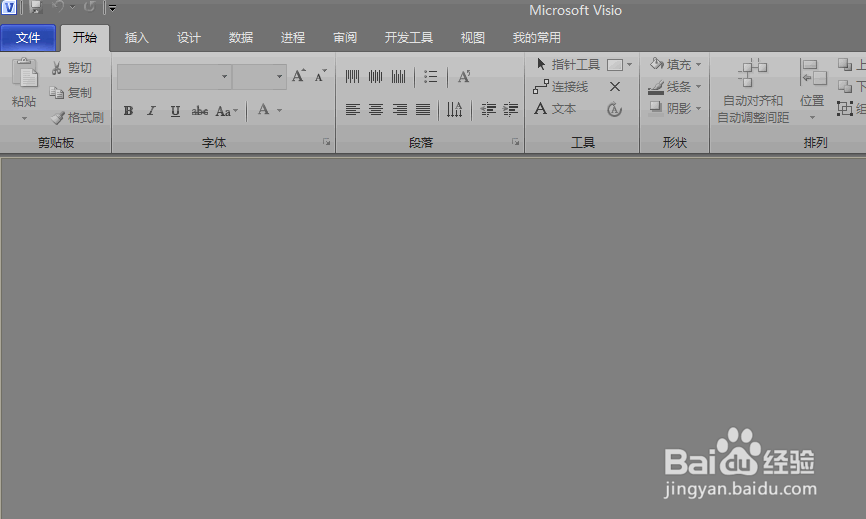This screenshot has width=866, height=519.
Task: Apply the font color A button
Action: pos(263,110)
